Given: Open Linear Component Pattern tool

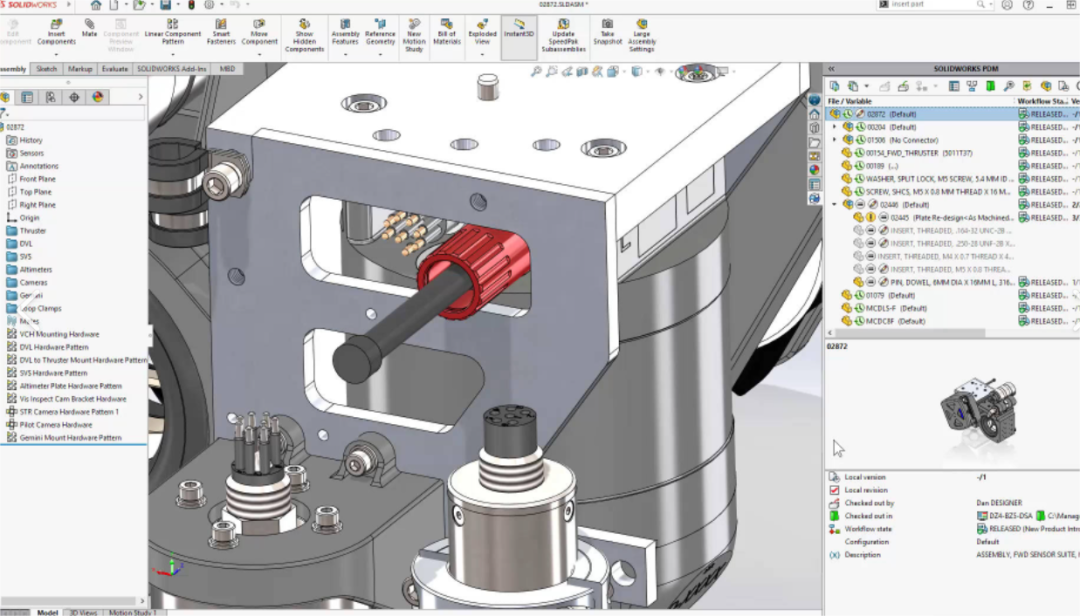Looking at the screenshot, I should tap(173, 32).
